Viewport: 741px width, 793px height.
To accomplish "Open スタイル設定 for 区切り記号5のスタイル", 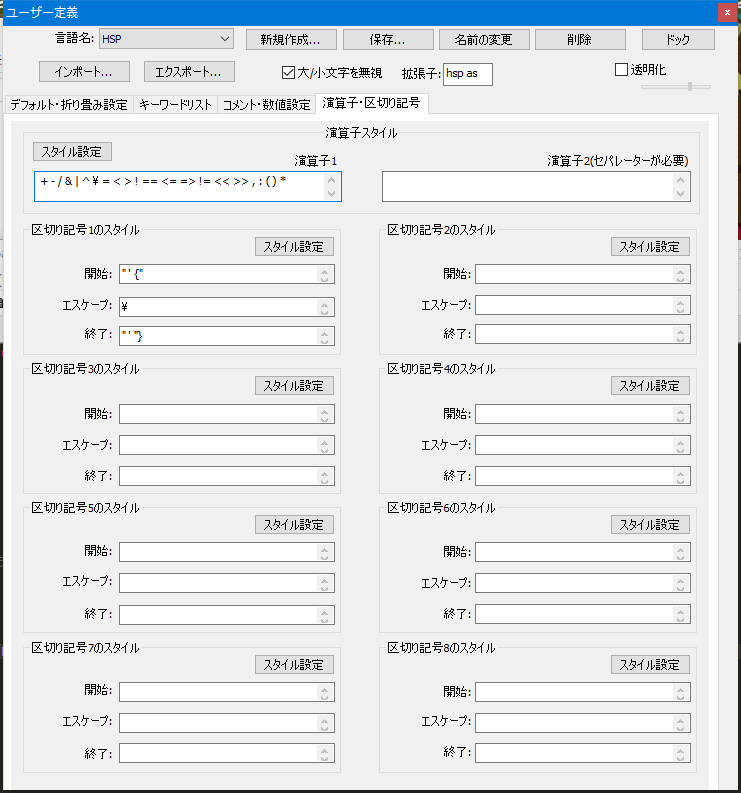I will pos(294,525).
